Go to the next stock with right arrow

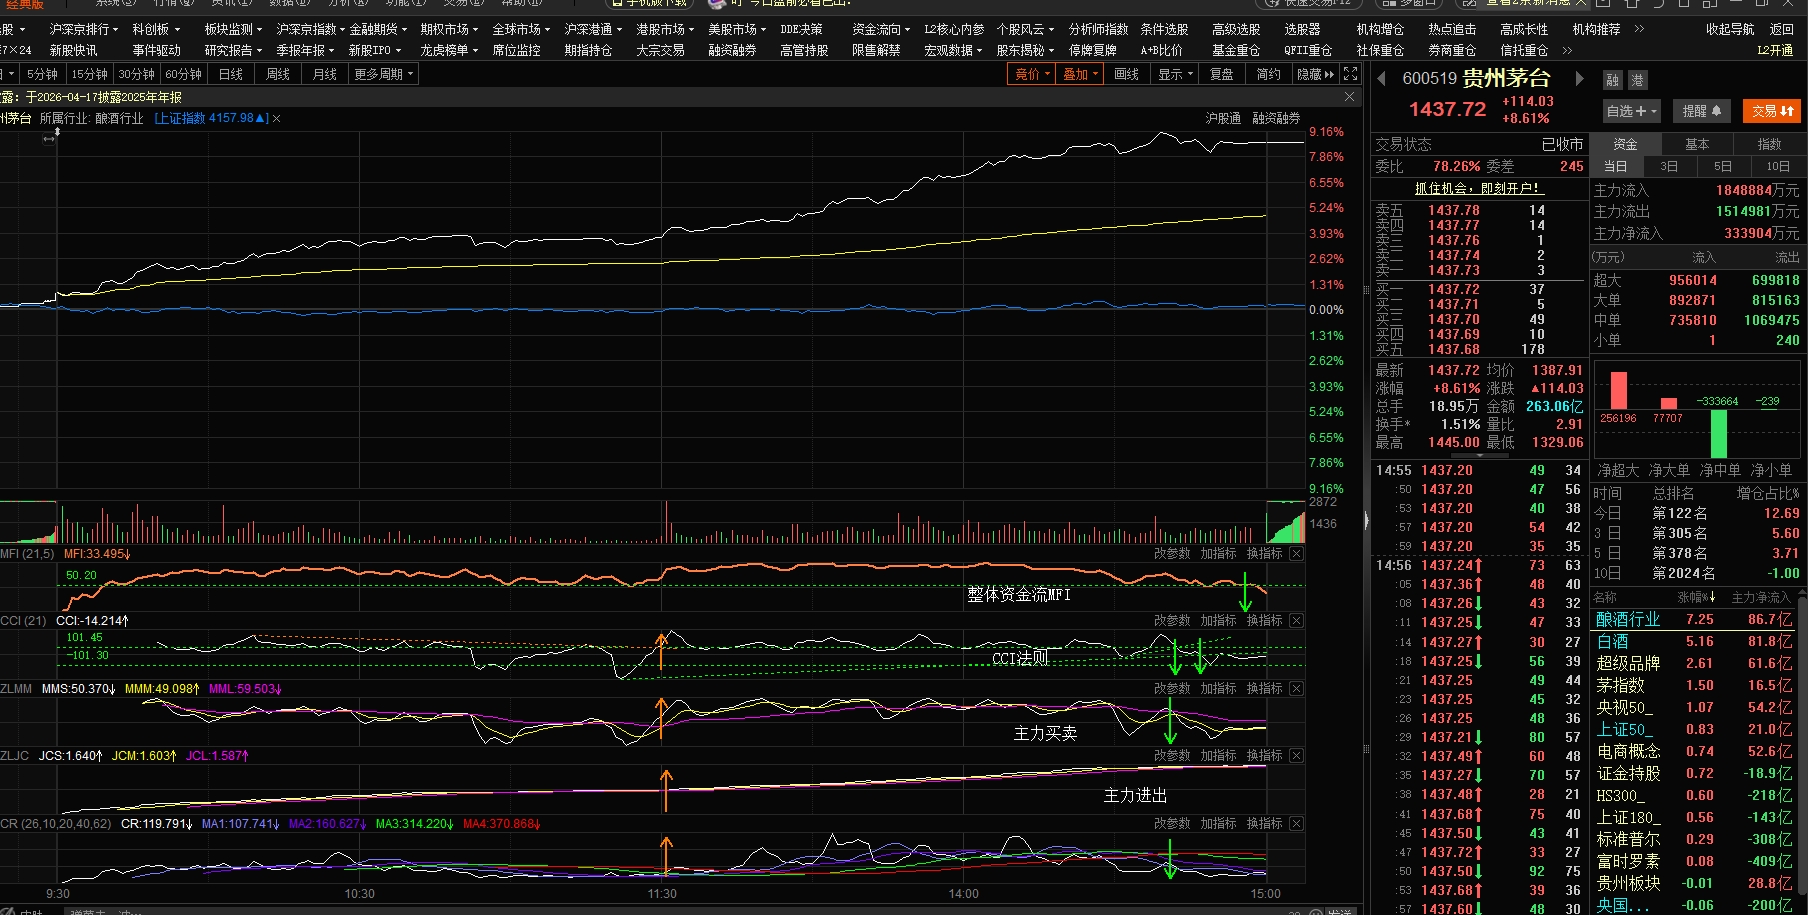[x=1580, y=79]
